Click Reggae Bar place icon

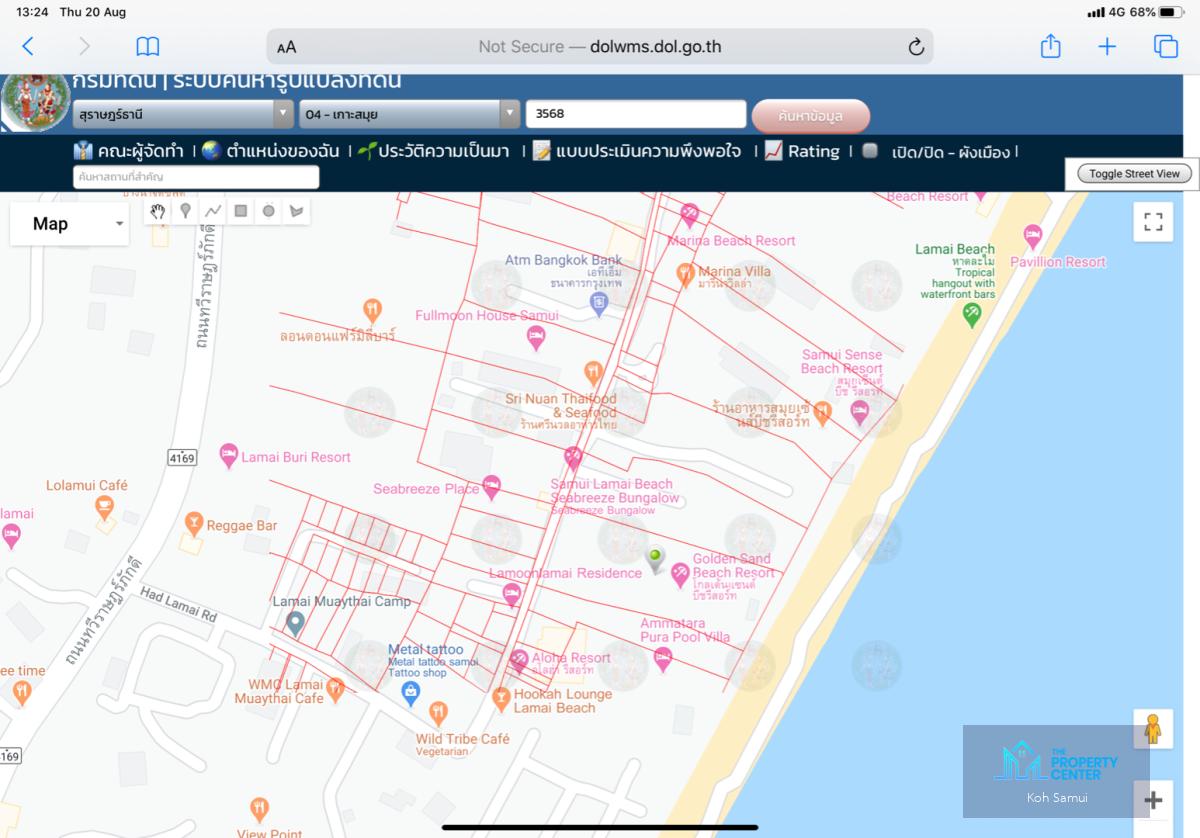194,525
